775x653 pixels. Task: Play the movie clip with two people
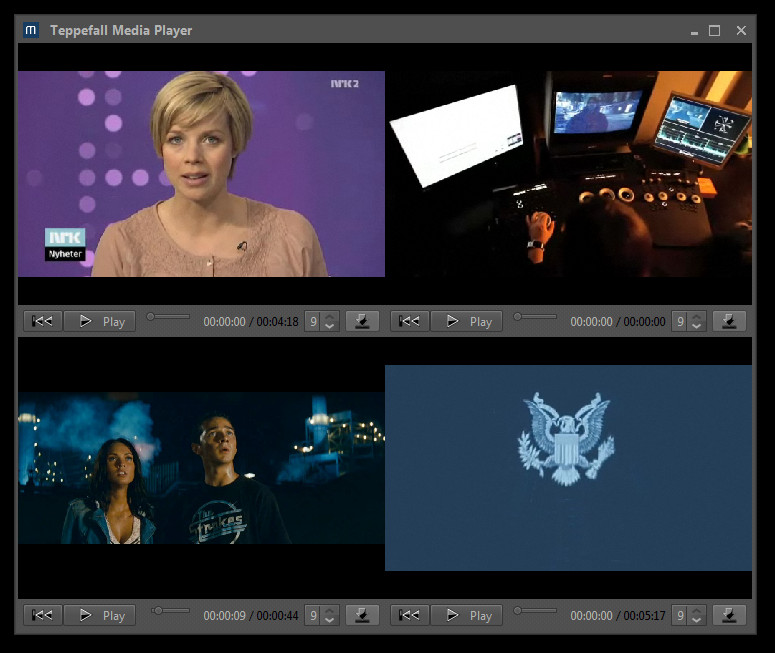click(x=100, y=615)
